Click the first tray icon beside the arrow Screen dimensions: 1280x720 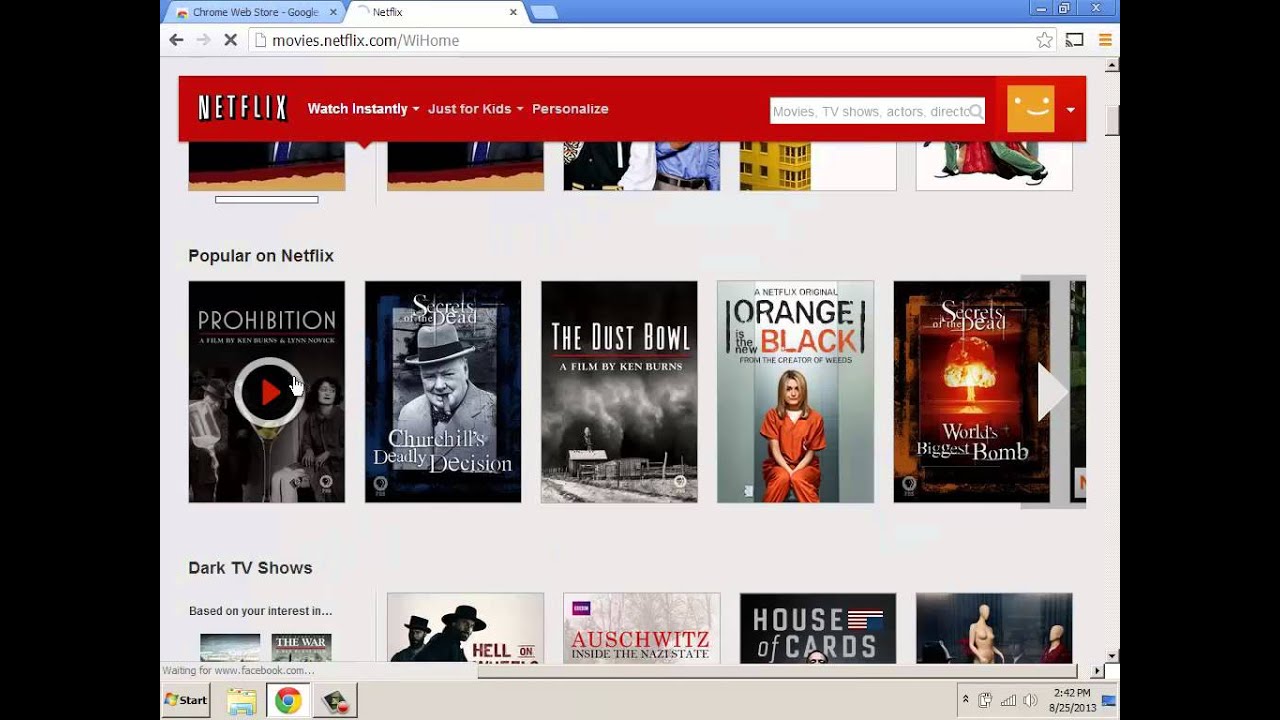click(x=984, y=700)
